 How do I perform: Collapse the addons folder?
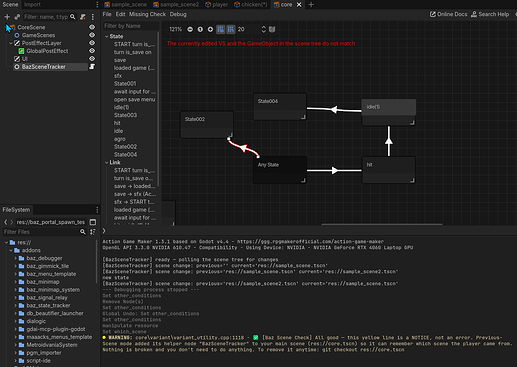11,250
